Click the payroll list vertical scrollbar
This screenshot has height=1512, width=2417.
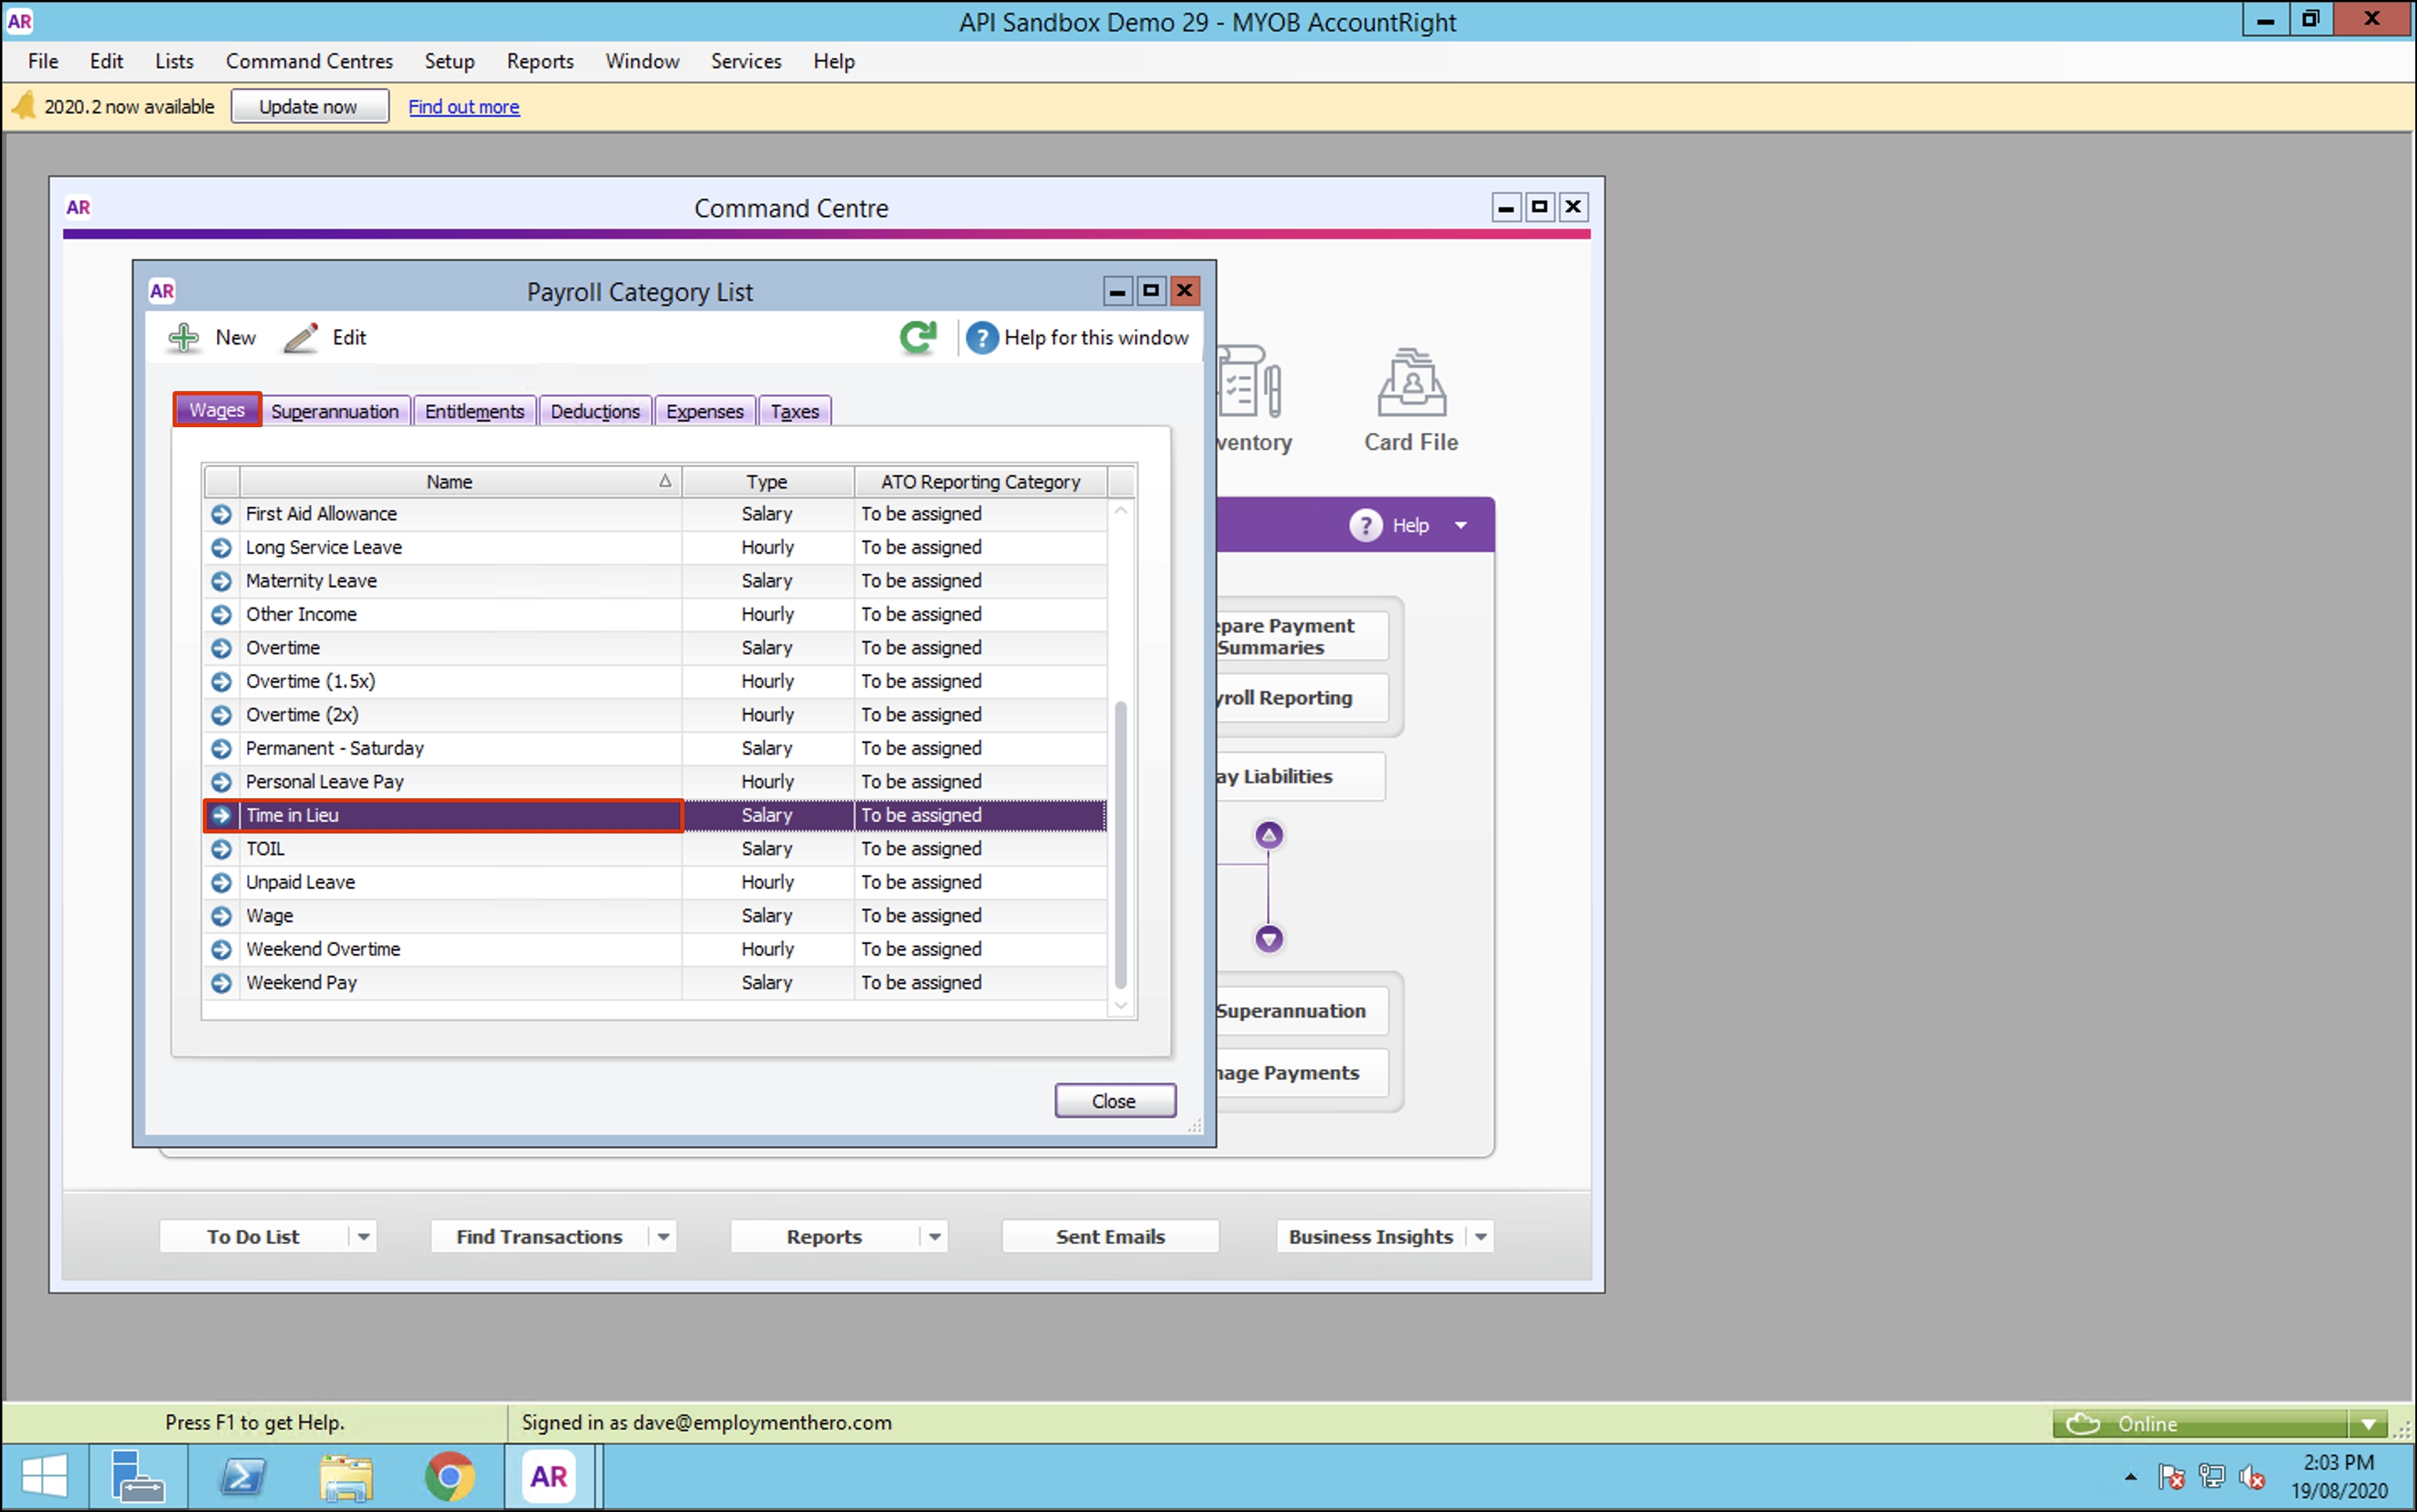coord(1120,845)
